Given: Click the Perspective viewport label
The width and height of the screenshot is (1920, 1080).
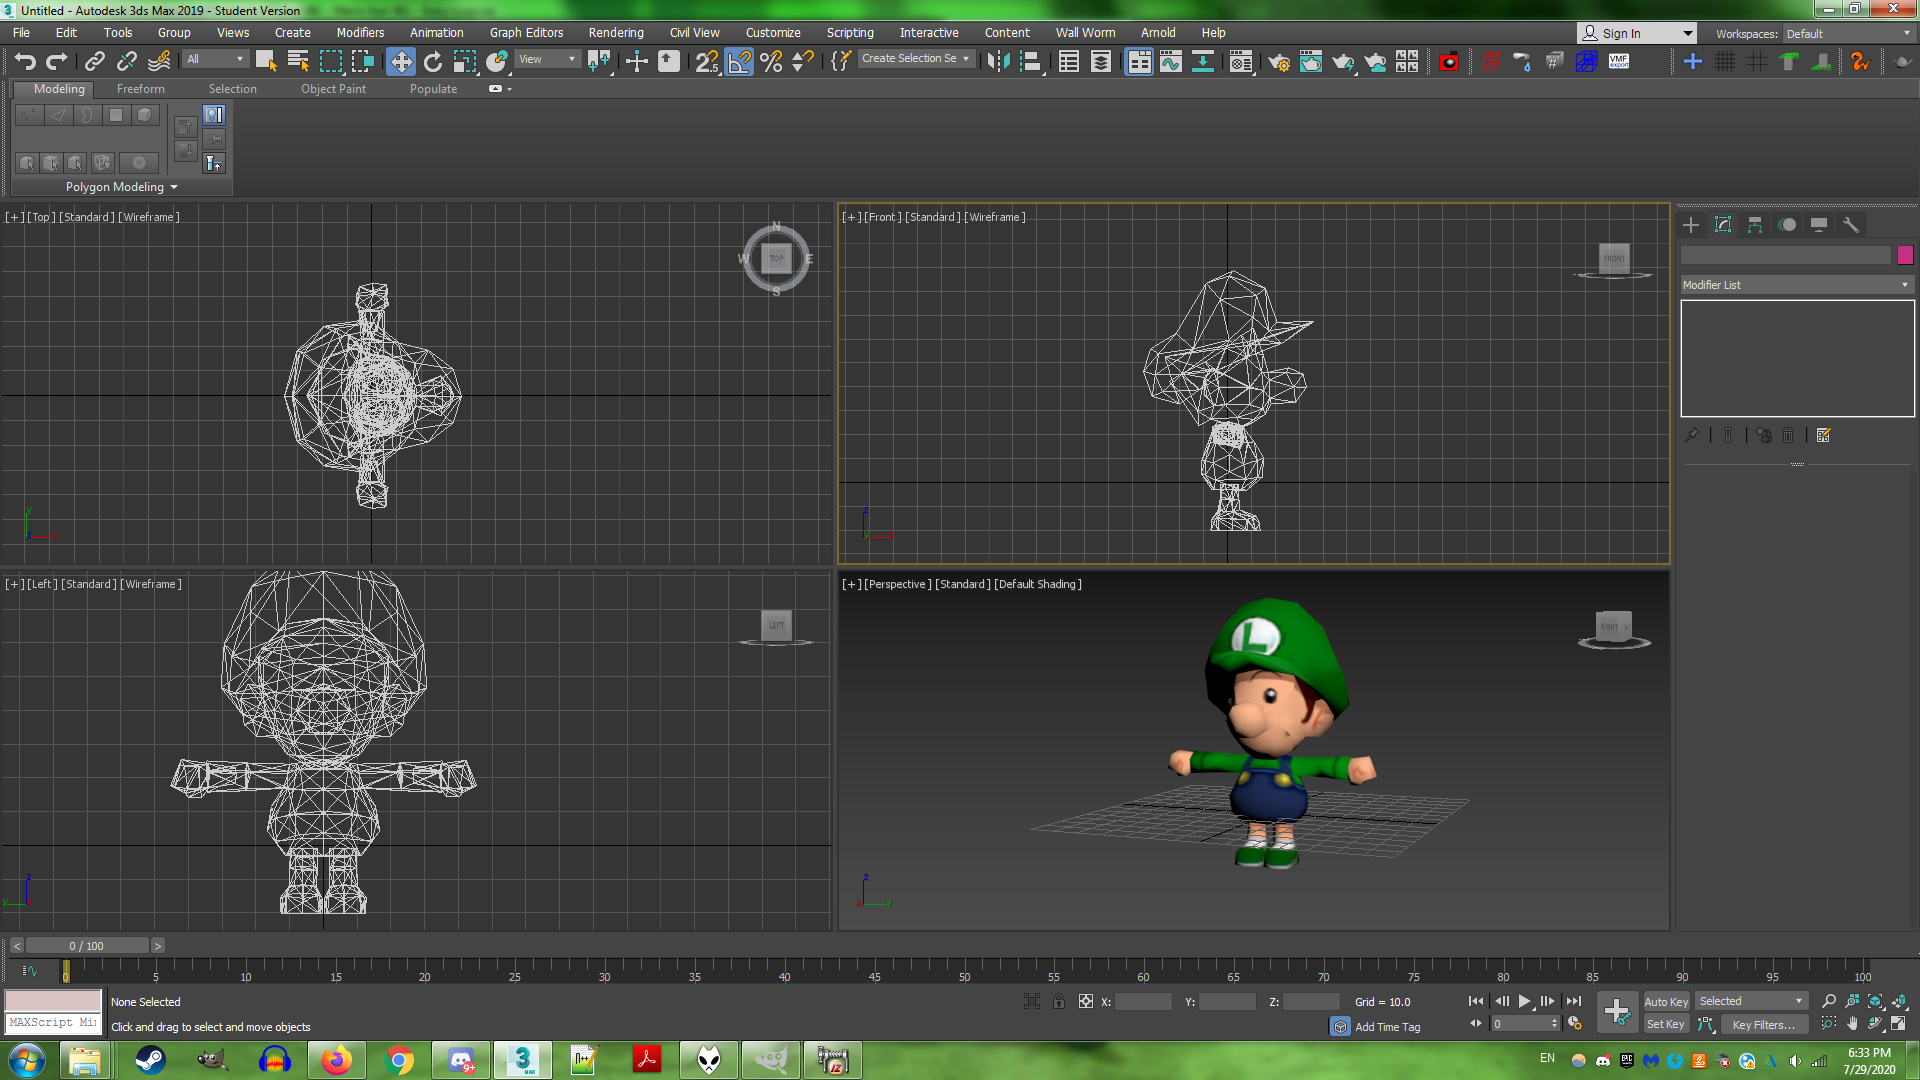Looking at the screenshot, I should (x=897, y=584).
